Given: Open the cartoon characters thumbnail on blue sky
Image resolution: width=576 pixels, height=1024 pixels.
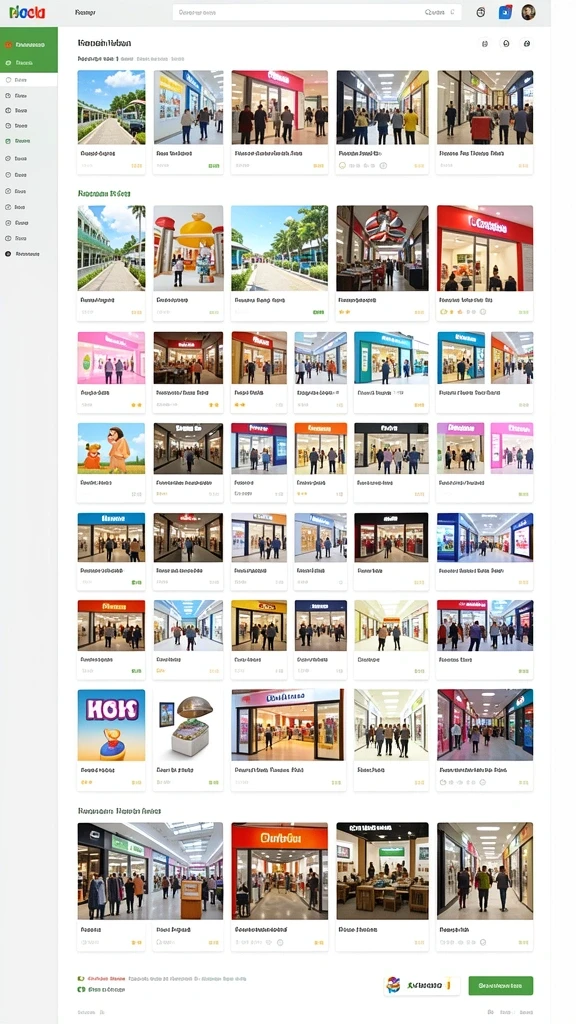Looking at the screenshot, I should pos(111,448).
